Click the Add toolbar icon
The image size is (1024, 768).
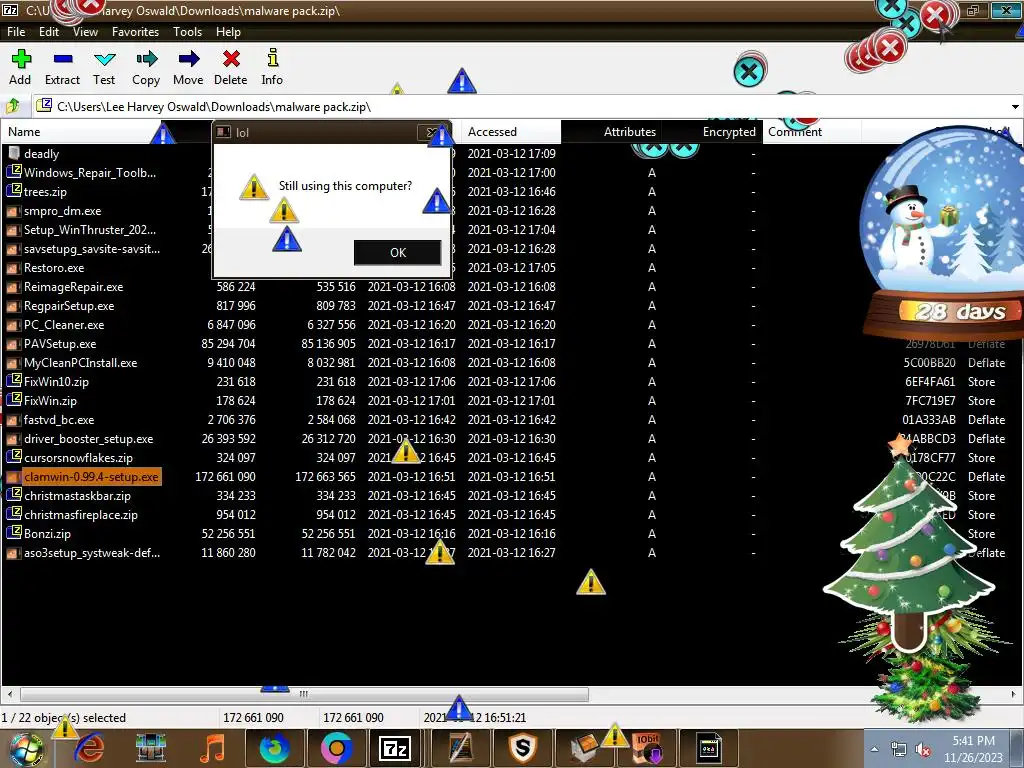pos(20,67)
